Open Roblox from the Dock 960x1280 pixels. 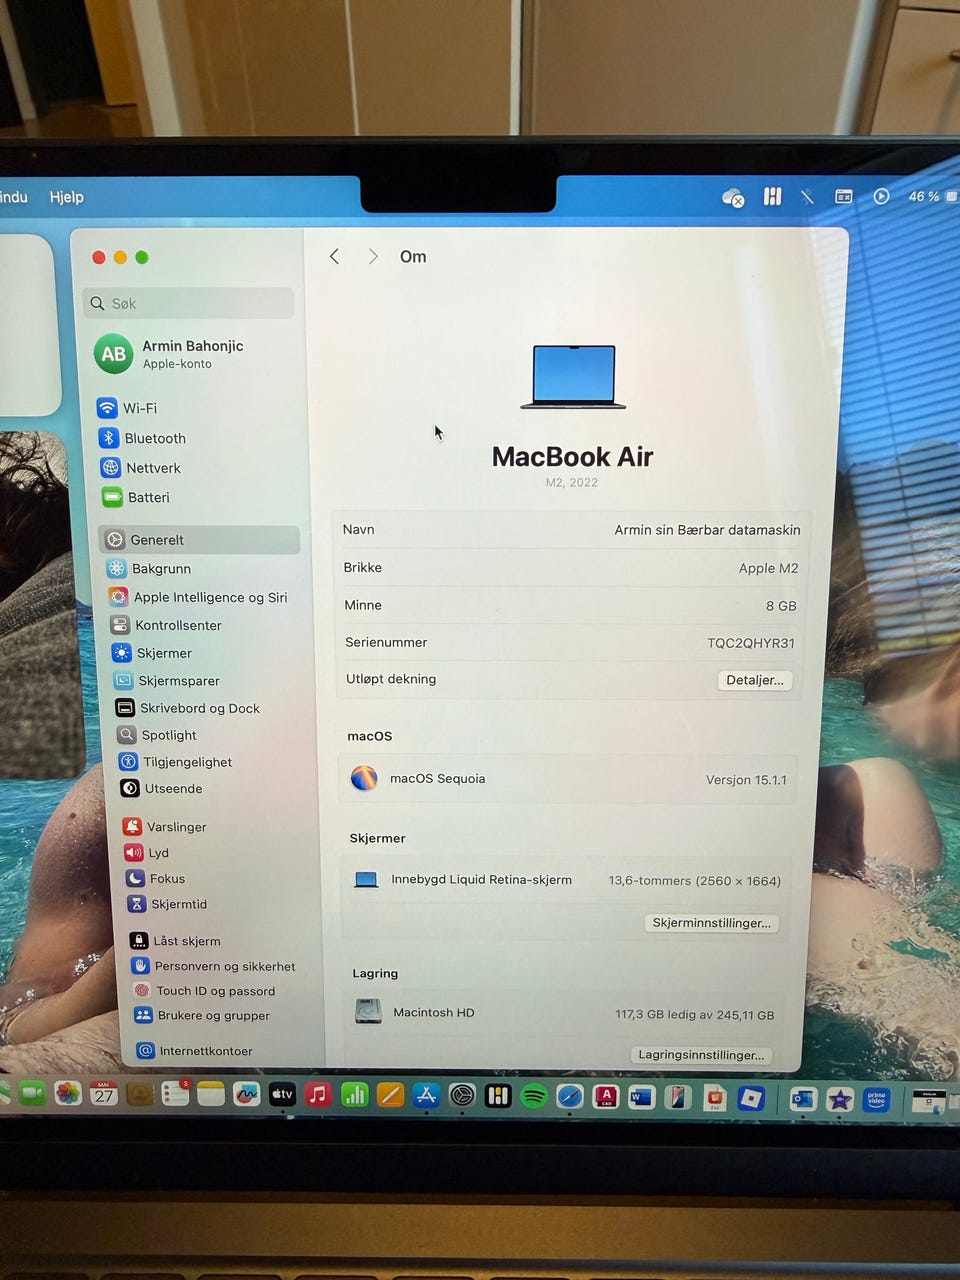751,1099
